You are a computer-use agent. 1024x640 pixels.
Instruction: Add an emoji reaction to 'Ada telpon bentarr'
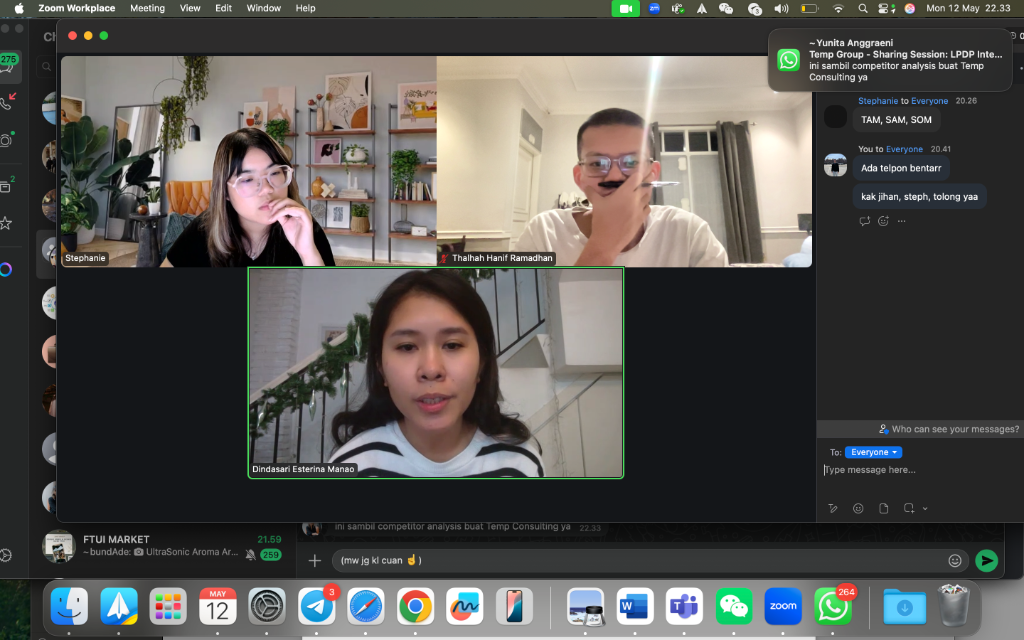coord(882,221)
